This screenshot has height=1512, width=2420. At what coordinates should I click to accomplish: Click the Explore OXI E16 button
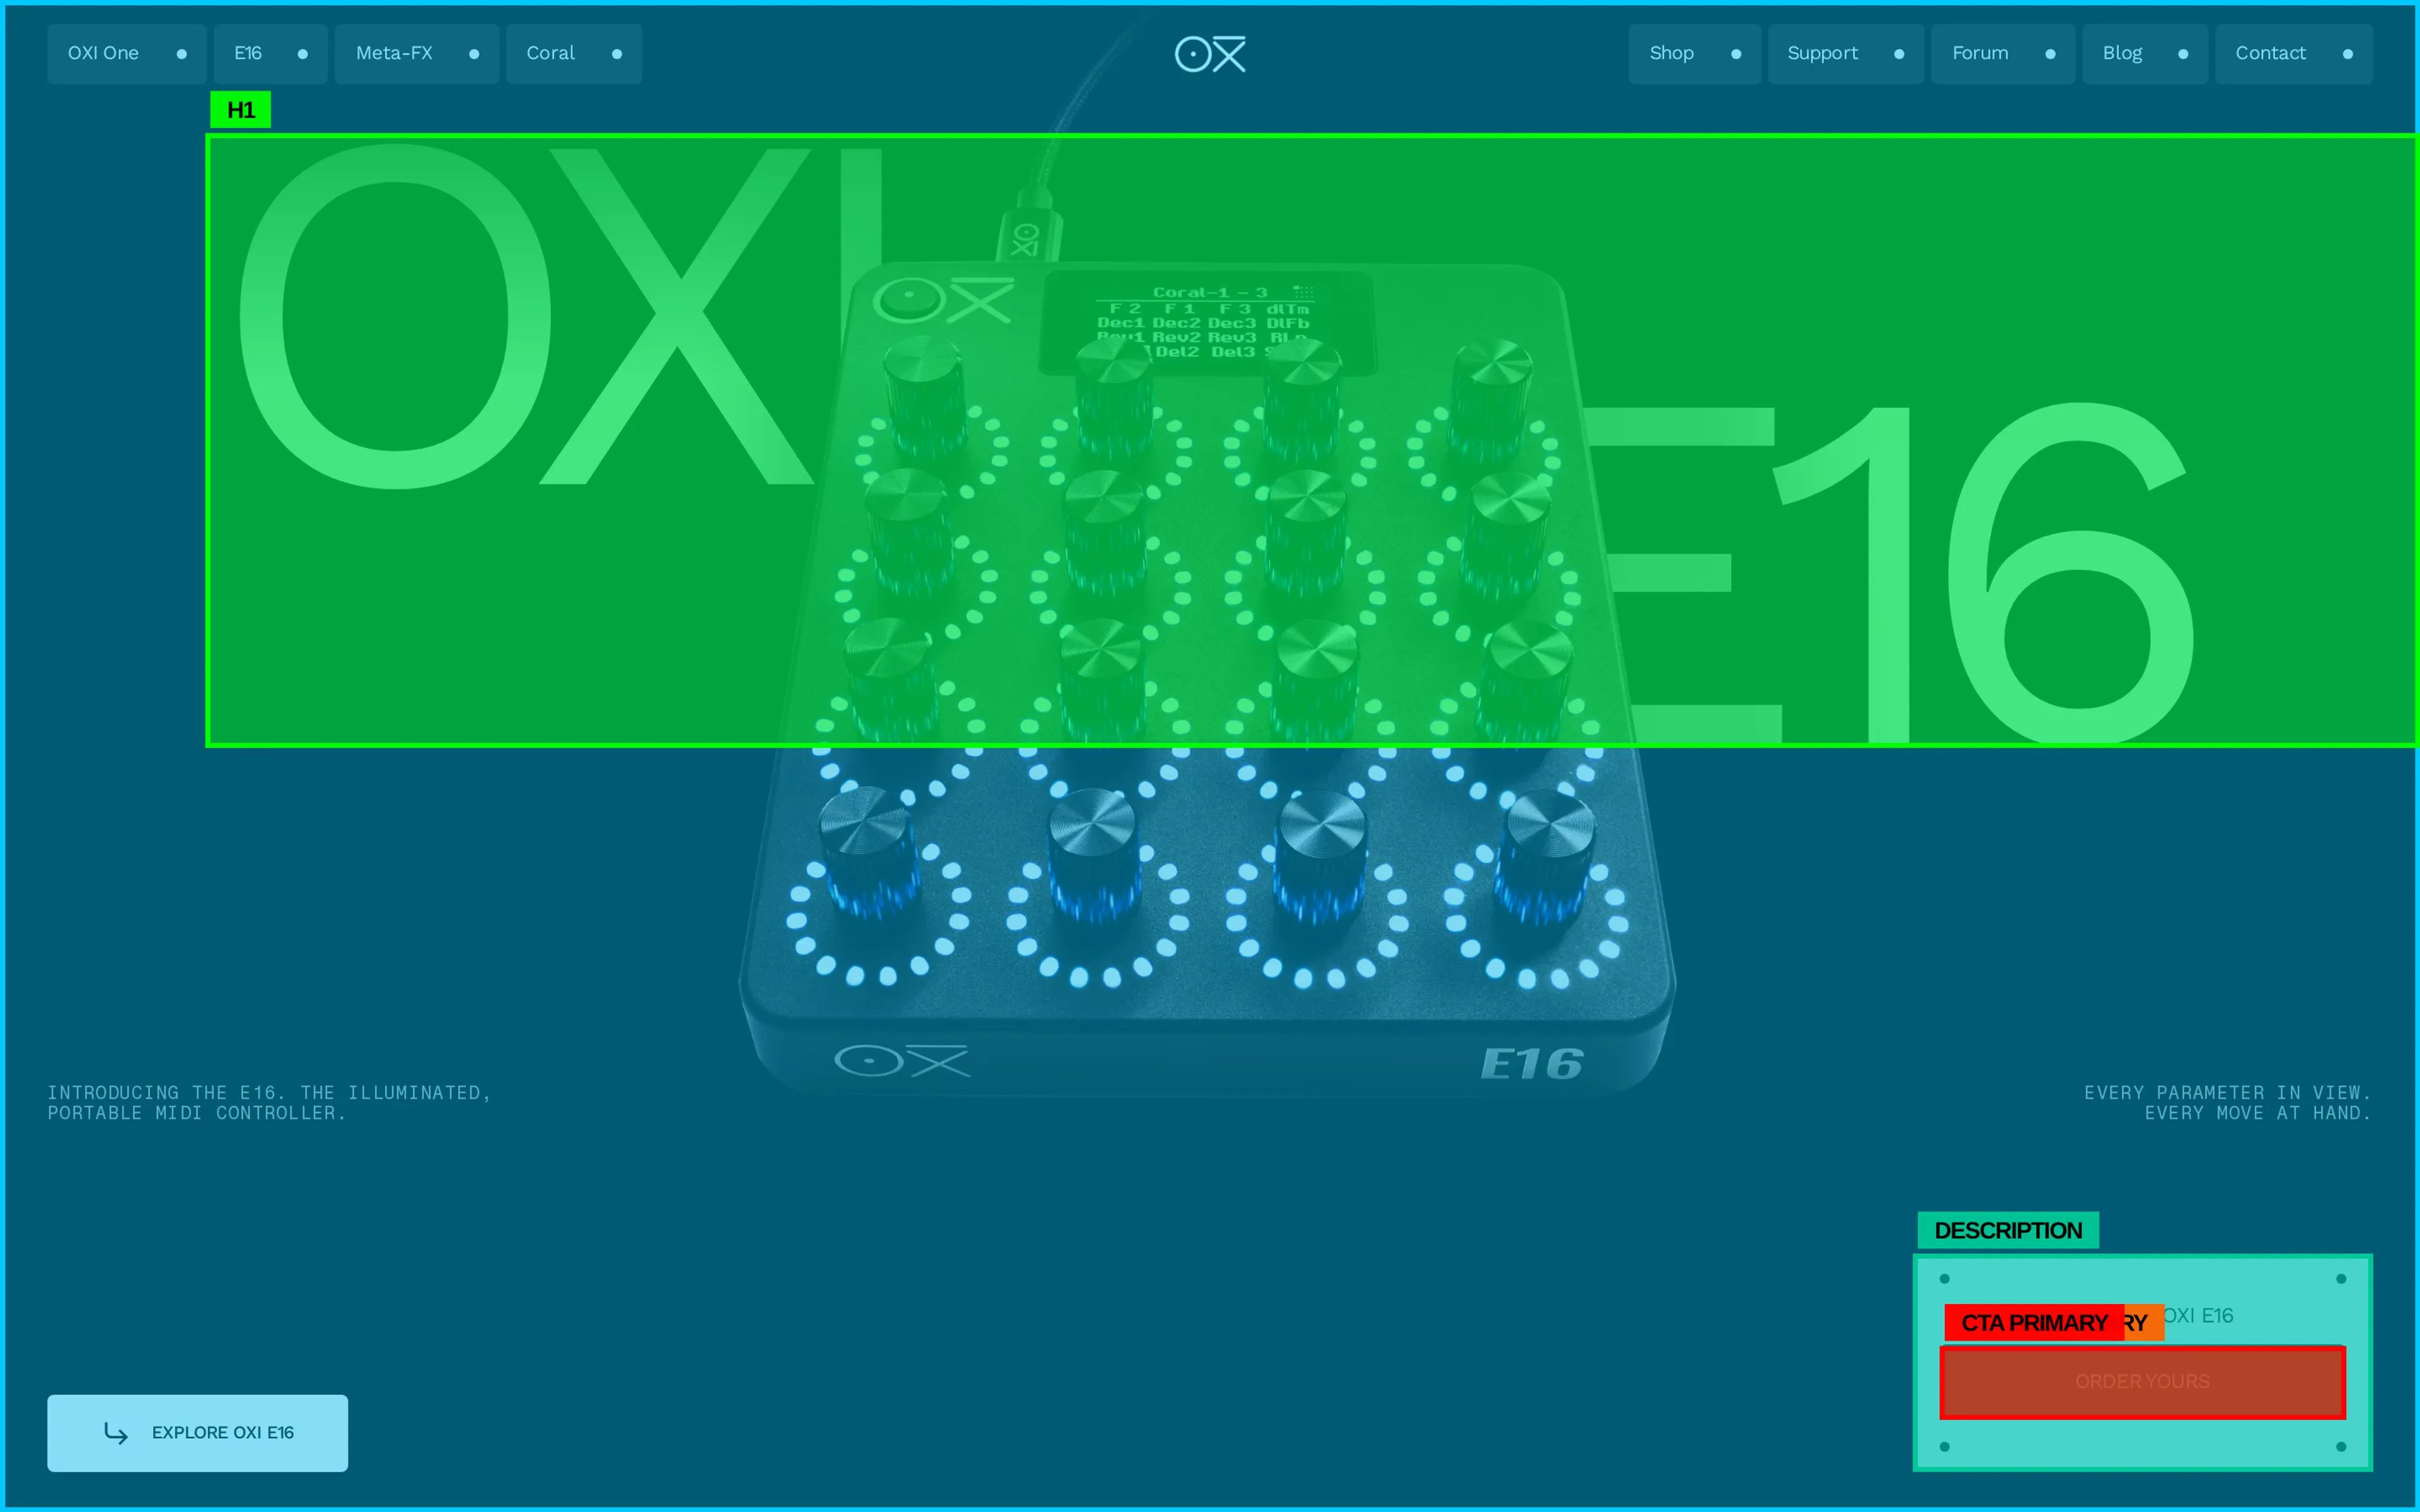(x=198, y=1433)
